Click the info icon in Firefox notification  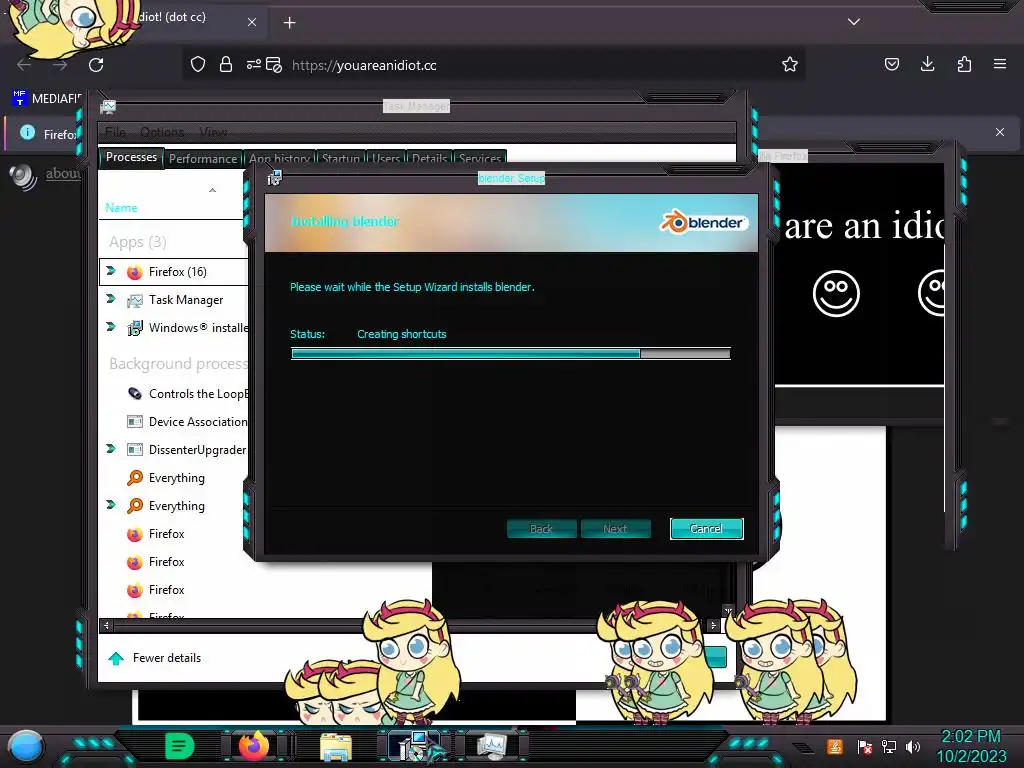(27, 132)
